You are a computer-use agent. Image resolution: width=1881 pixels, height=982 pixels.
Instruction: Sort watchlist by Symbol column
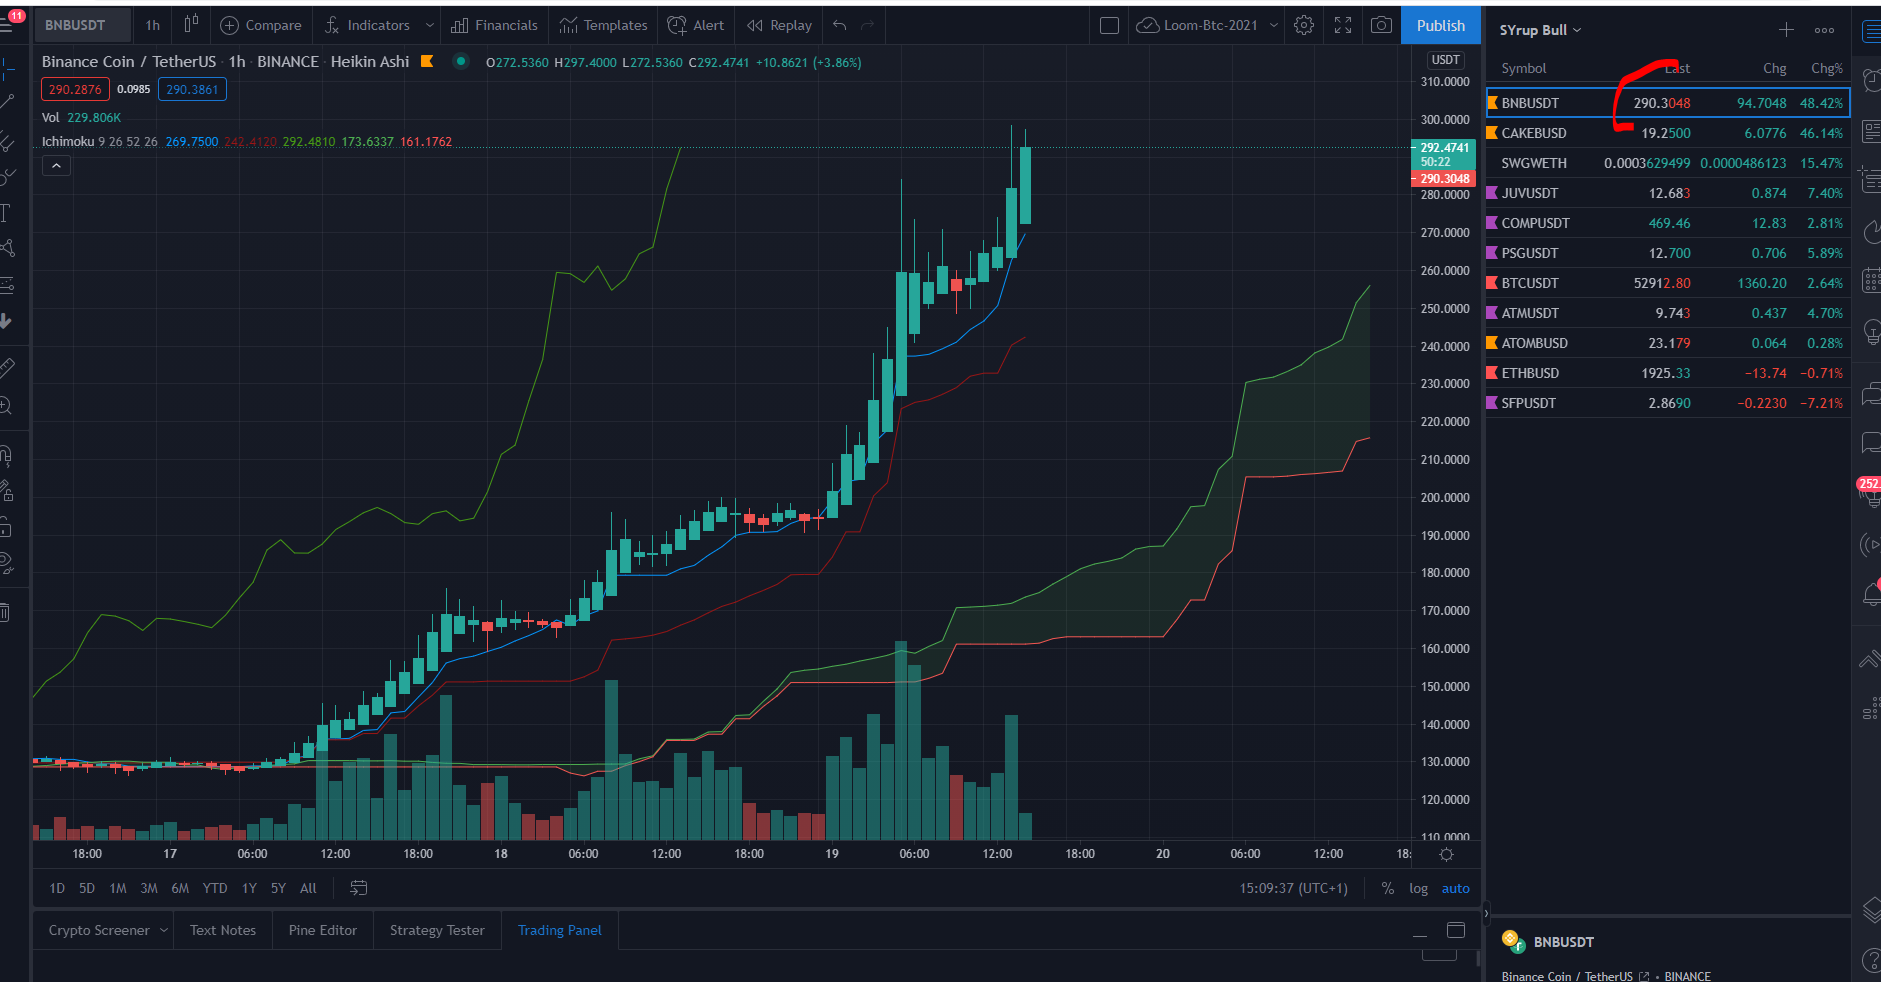(x=1524, y=68)
